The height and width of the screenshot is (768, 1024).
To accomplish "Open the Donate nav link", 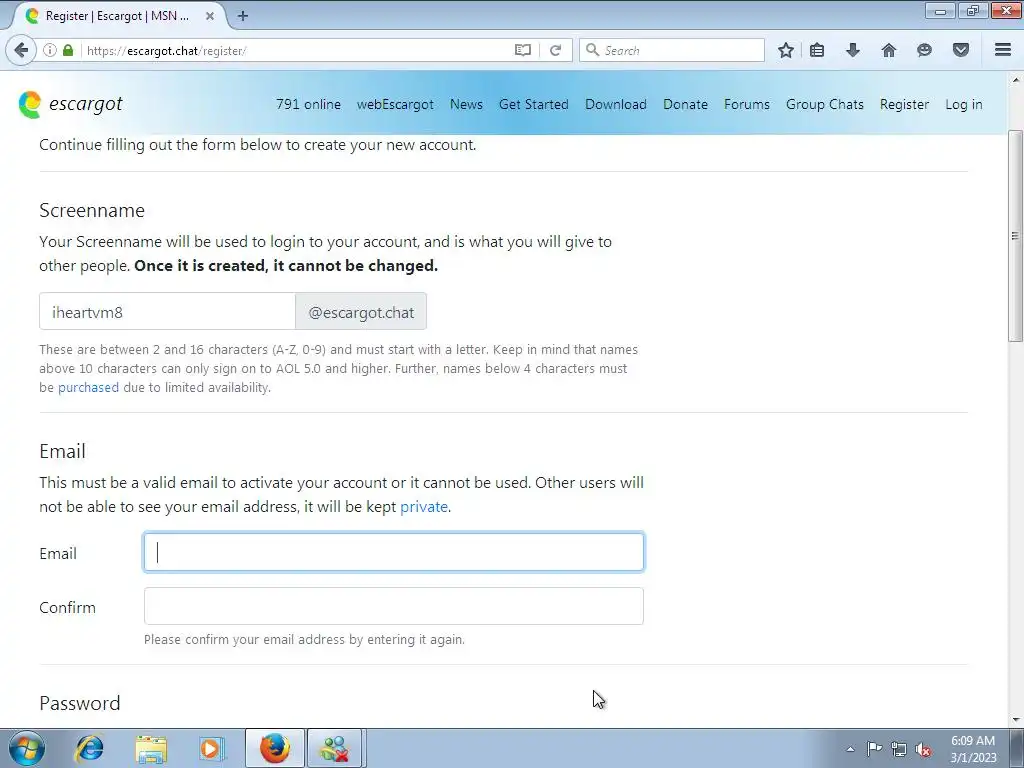I will pyautogui.click(x=685, y=104).
